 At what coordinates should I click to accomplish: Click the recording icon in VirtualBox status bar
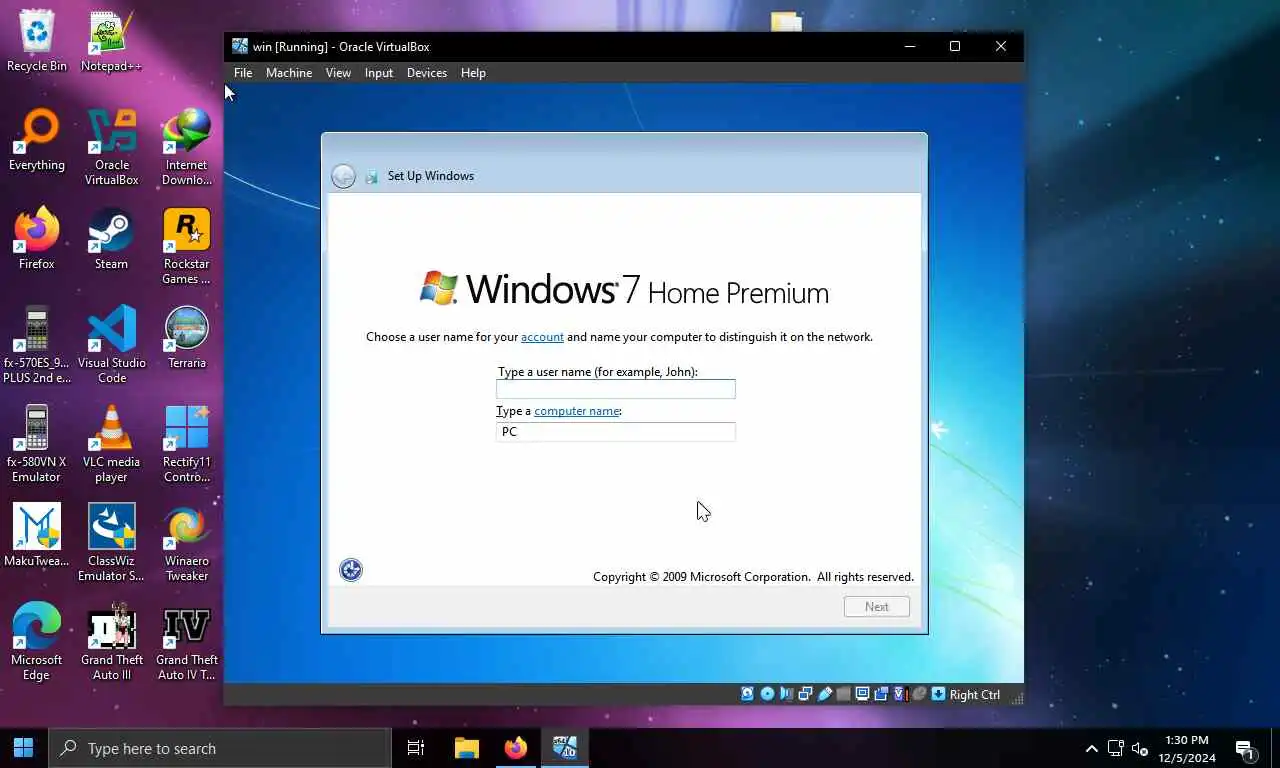click(881, 694)
